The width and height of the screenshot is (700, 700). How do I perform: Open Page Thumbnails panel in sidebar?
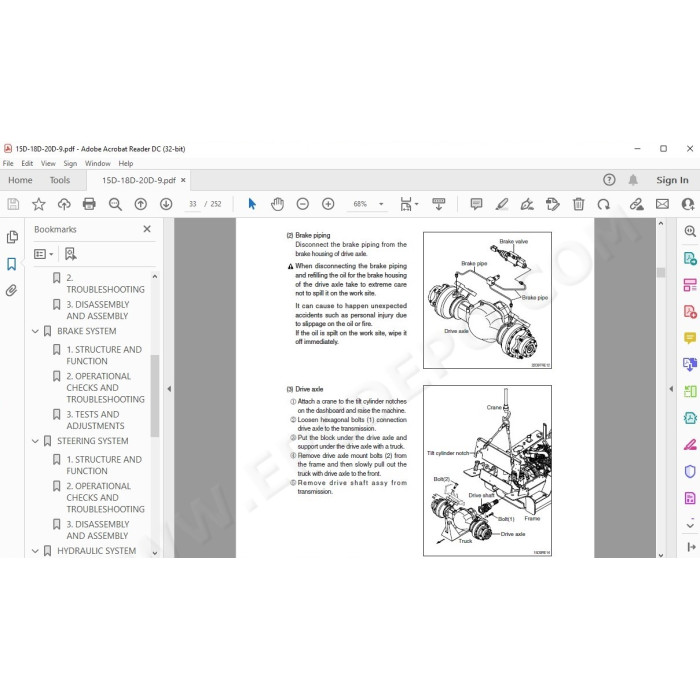[x=12, y=237]
